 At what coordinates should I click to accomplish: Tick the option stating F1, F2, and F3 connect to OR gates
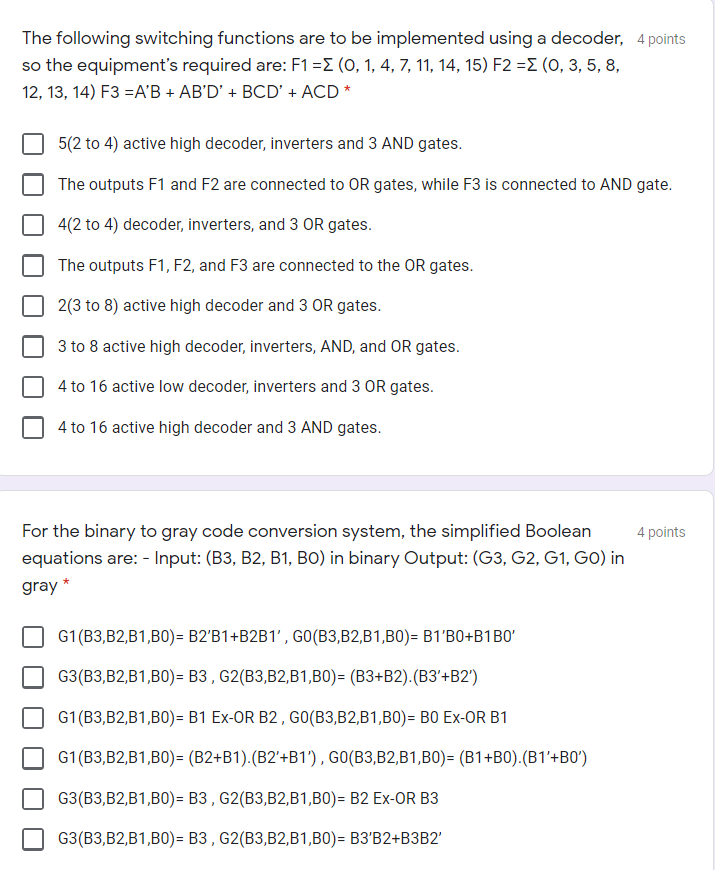click(x=33, y=265)
